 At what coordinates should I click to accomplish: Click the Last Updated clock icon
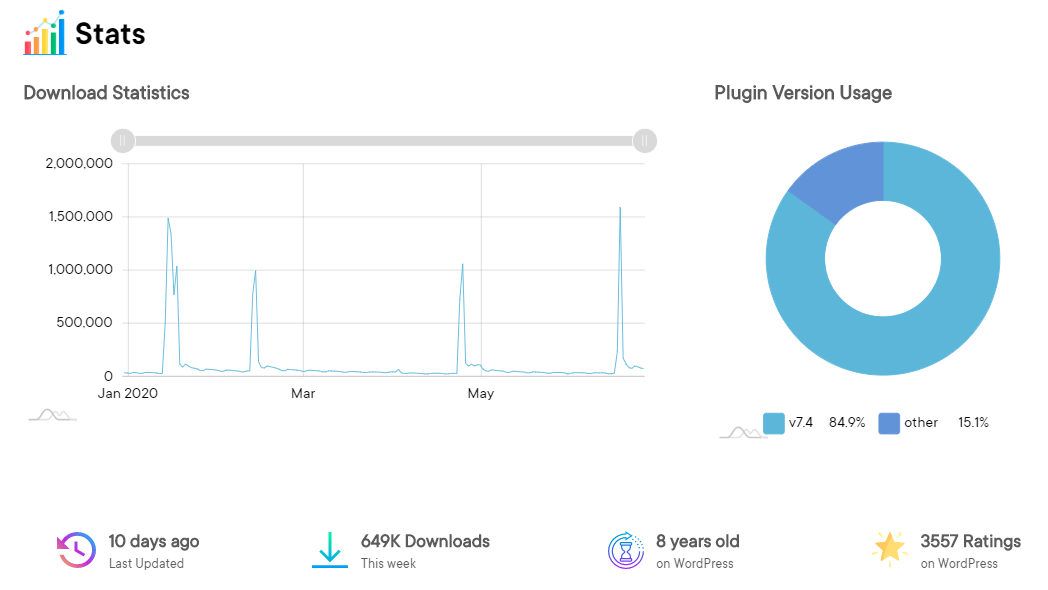(76, 550)
